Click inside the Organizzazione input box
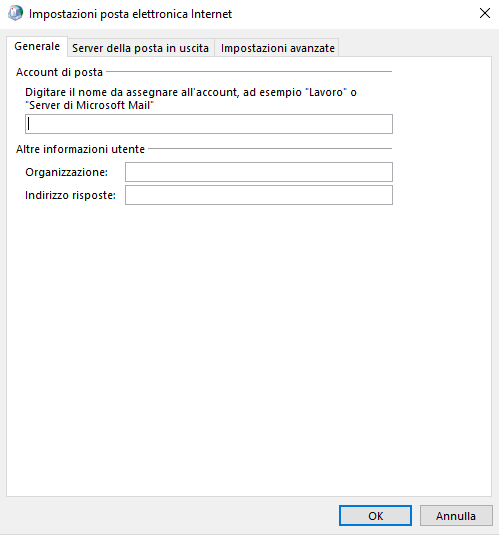 click(x=259, y=172)
